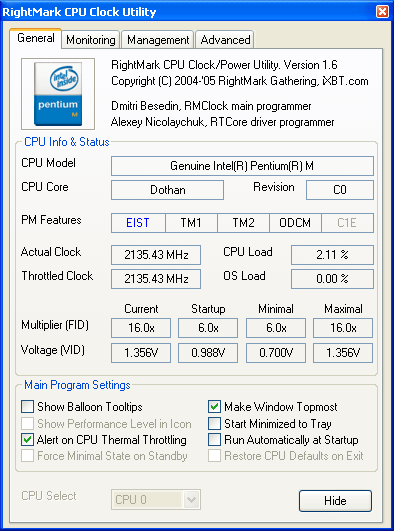Screen dimensions: 394x531
Task: Click the Maximal multiplier value 16.0x
Action: click(343, 328)
